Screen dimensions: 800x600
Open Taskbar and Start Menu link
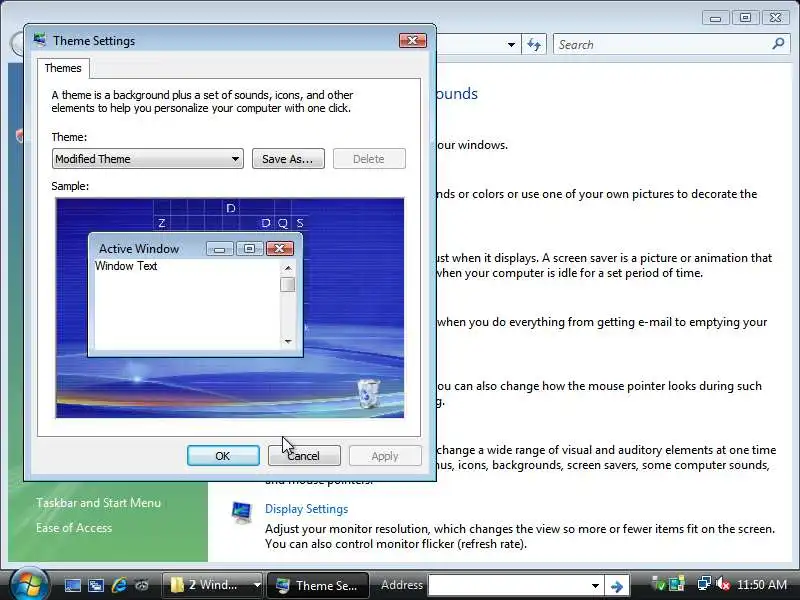(98, 503)
